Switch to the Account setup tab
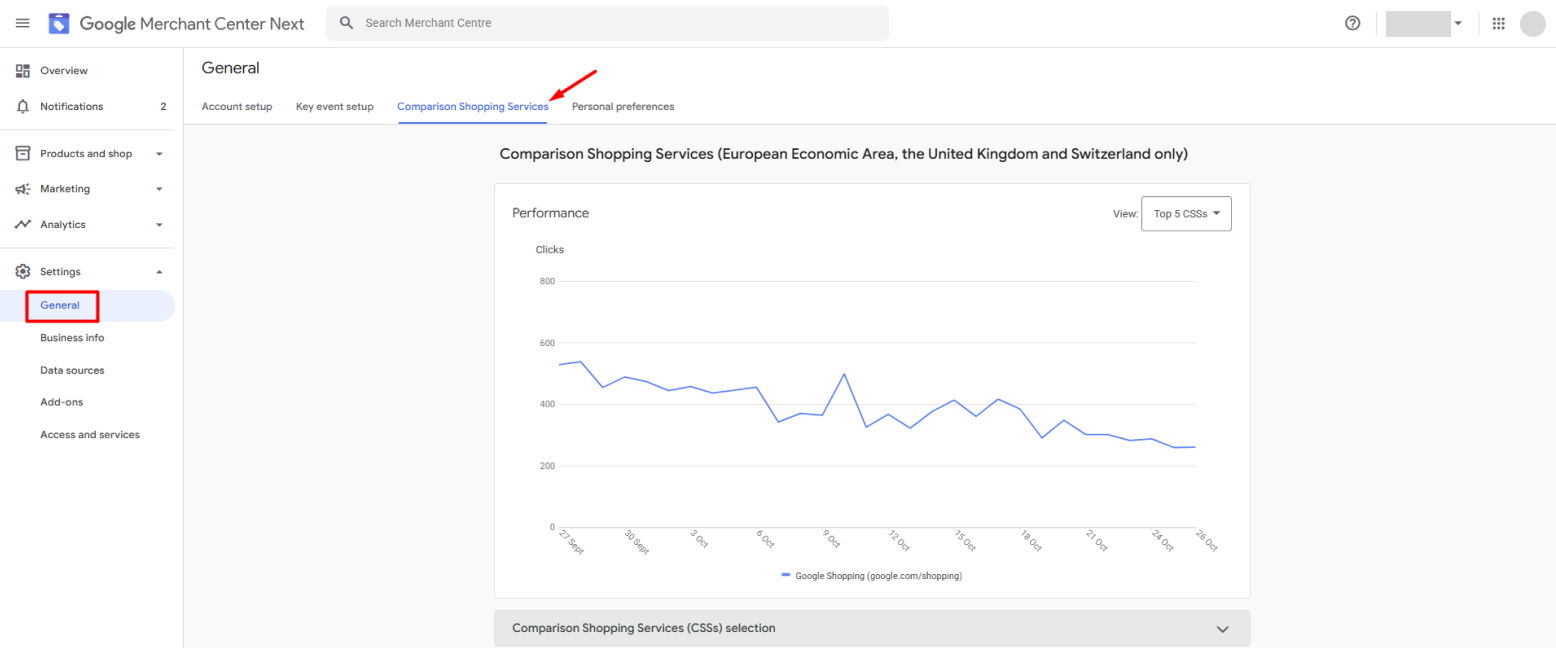The width and height of the screenshot is (1556, 648). [x=236, y=107]
